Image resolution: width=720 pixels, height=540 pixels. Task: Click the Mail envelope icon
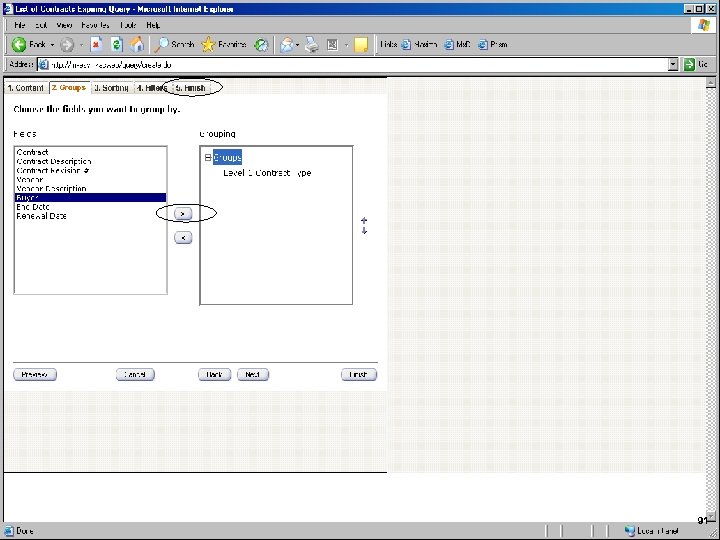coord(287,45)
